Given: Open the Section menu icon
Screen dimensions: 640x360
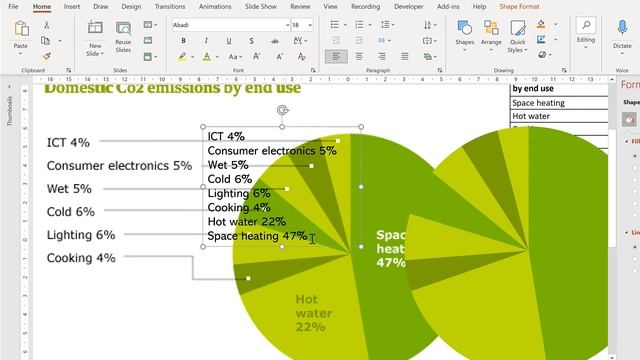Looking at the screenshot, I should pyautogui.click(x=148, y=56).
